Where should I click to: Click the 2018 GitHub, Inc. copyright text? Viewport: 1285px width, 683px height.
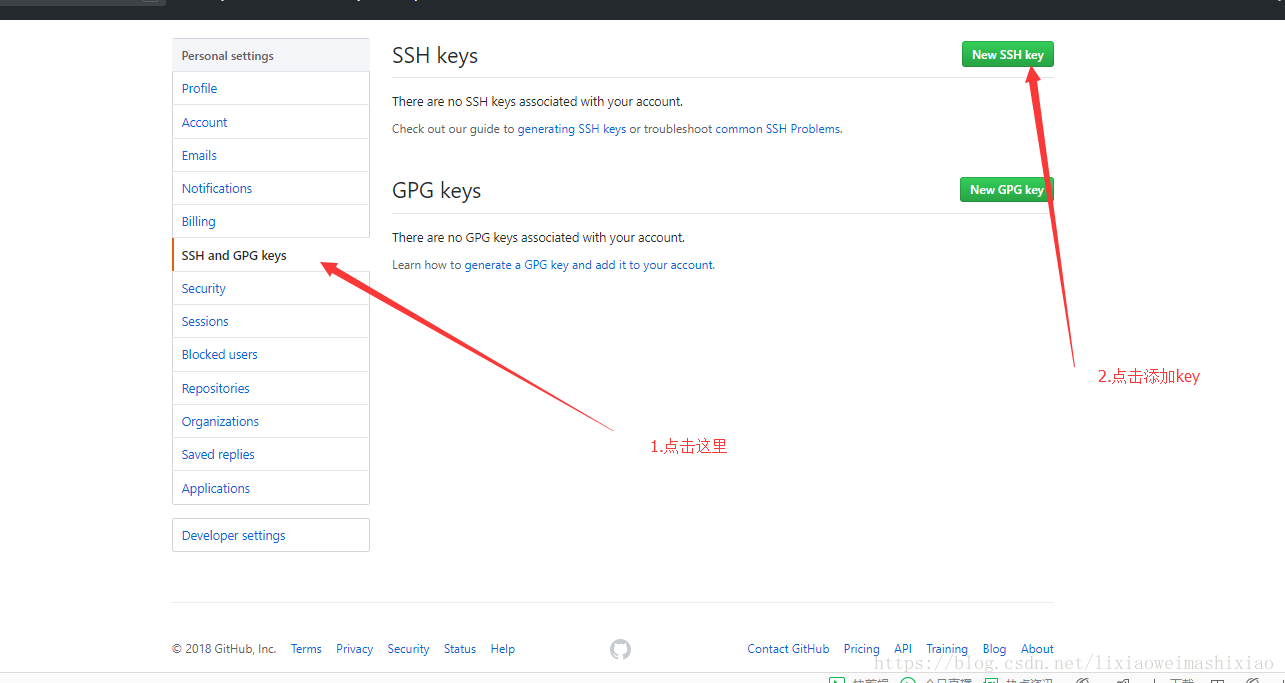224,649
